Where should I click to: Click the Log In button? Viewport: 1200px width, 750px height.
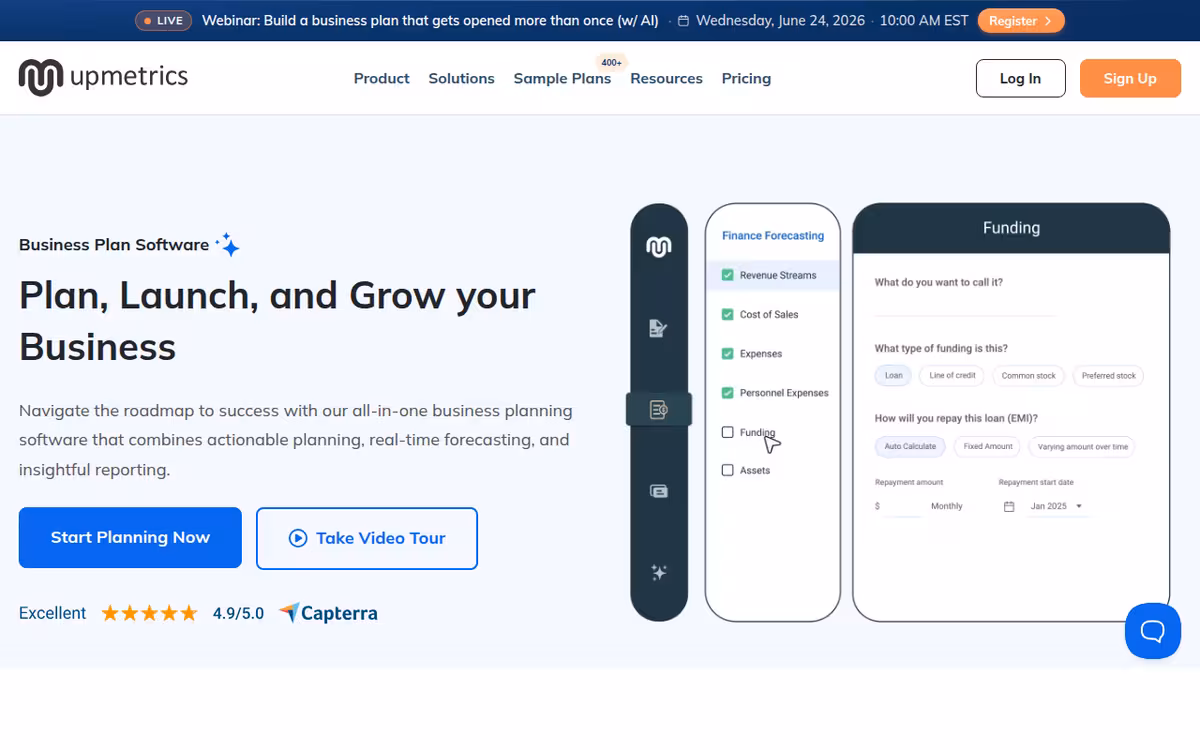(1020, 78)
